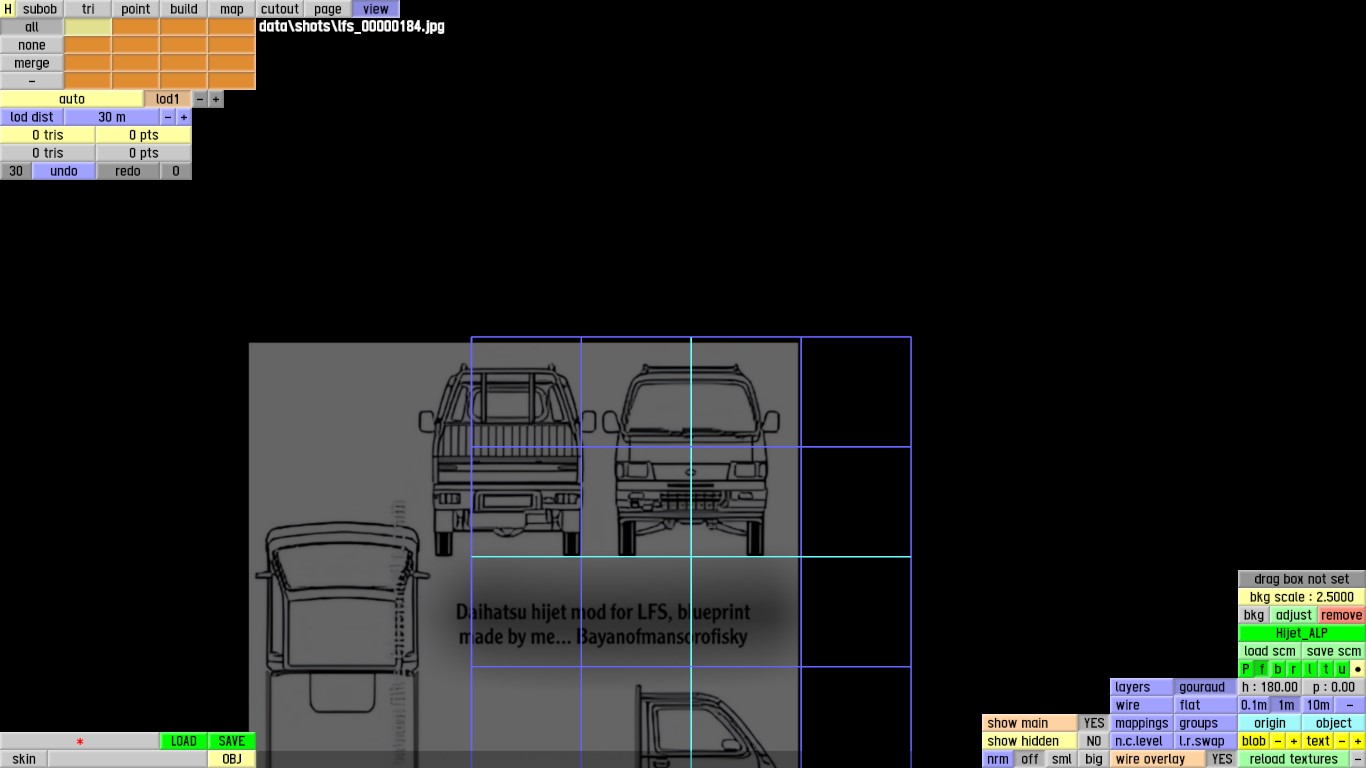The image size is (1366, 768).
Task: Click the merge button
Action: (32, 63)
